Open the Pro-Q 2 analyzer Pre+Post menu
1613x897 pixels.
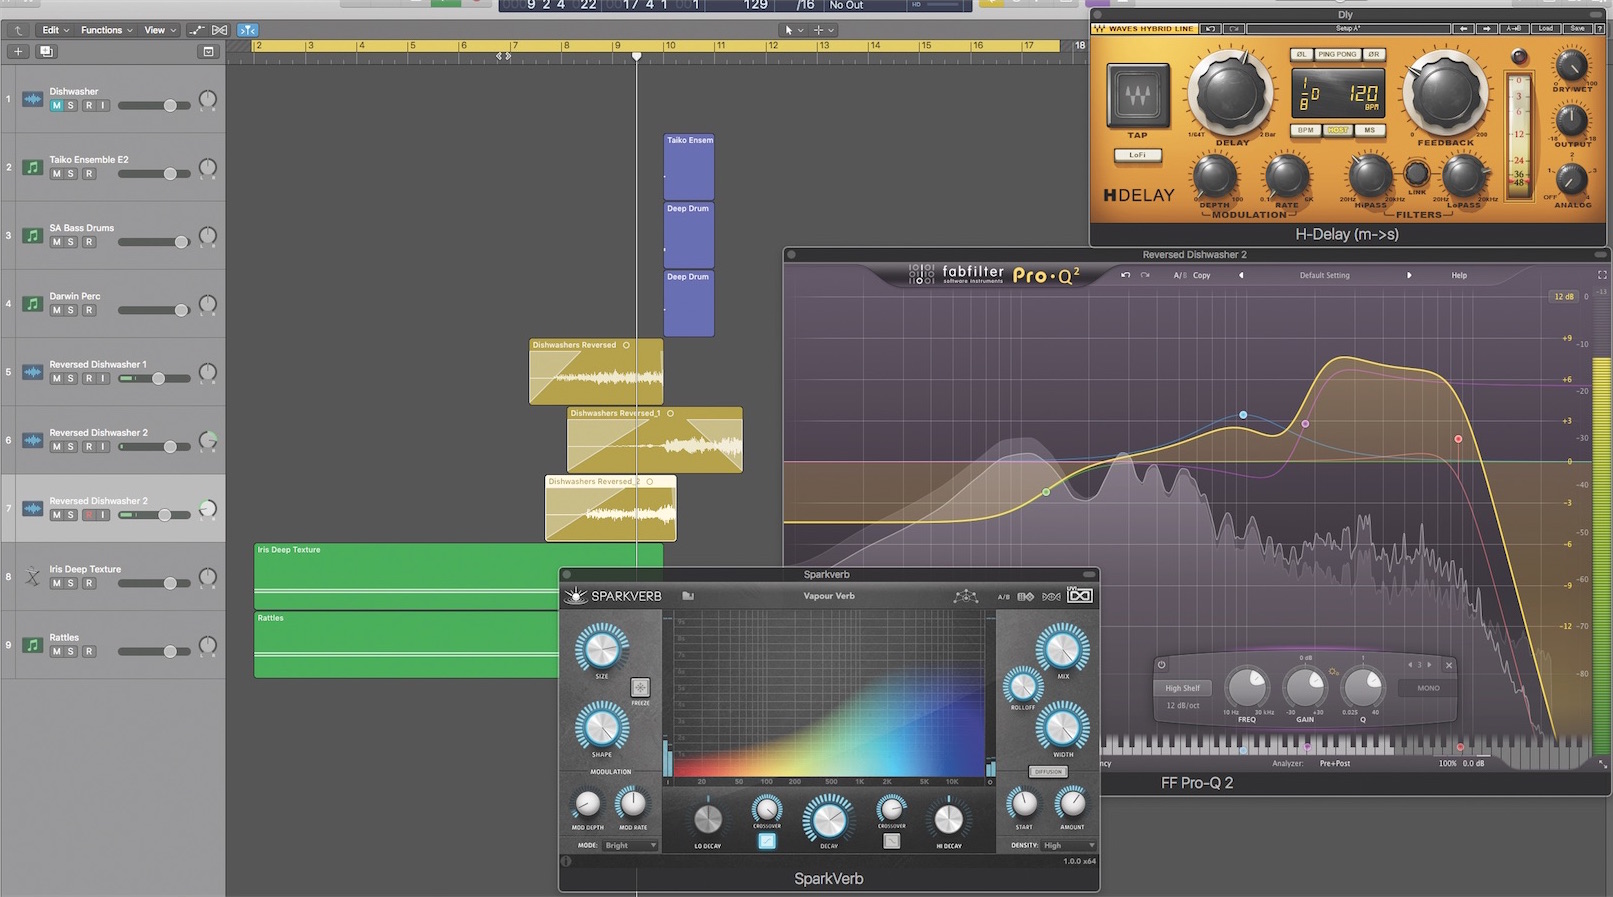pos(1335,763)
